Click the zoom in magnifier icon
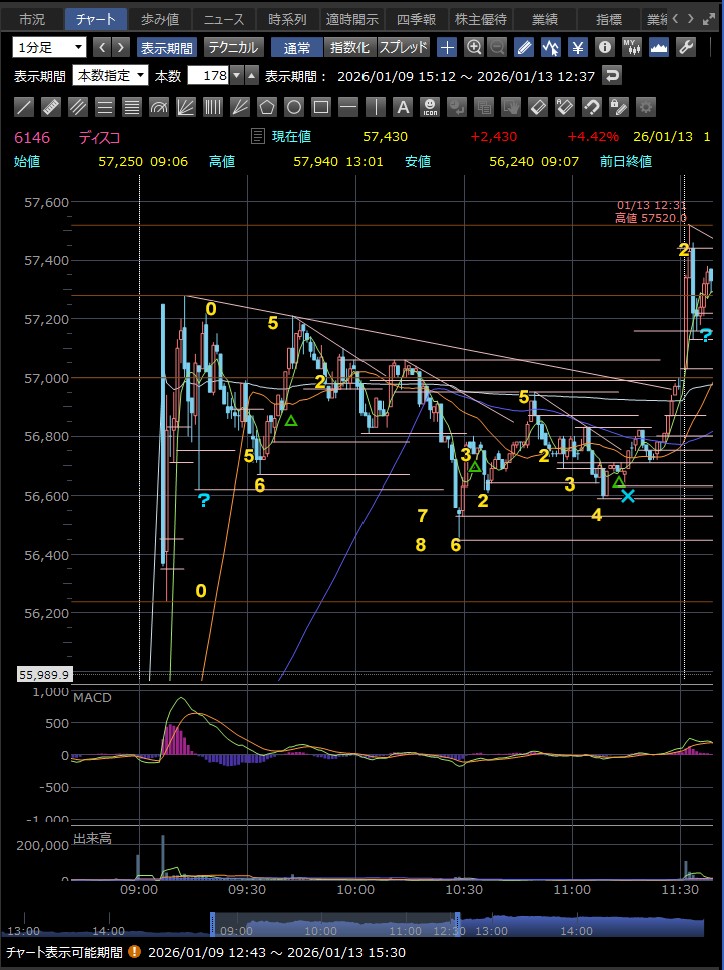This screenshot has width=724, height=970. pyautogui.click(x=474, y=47)
